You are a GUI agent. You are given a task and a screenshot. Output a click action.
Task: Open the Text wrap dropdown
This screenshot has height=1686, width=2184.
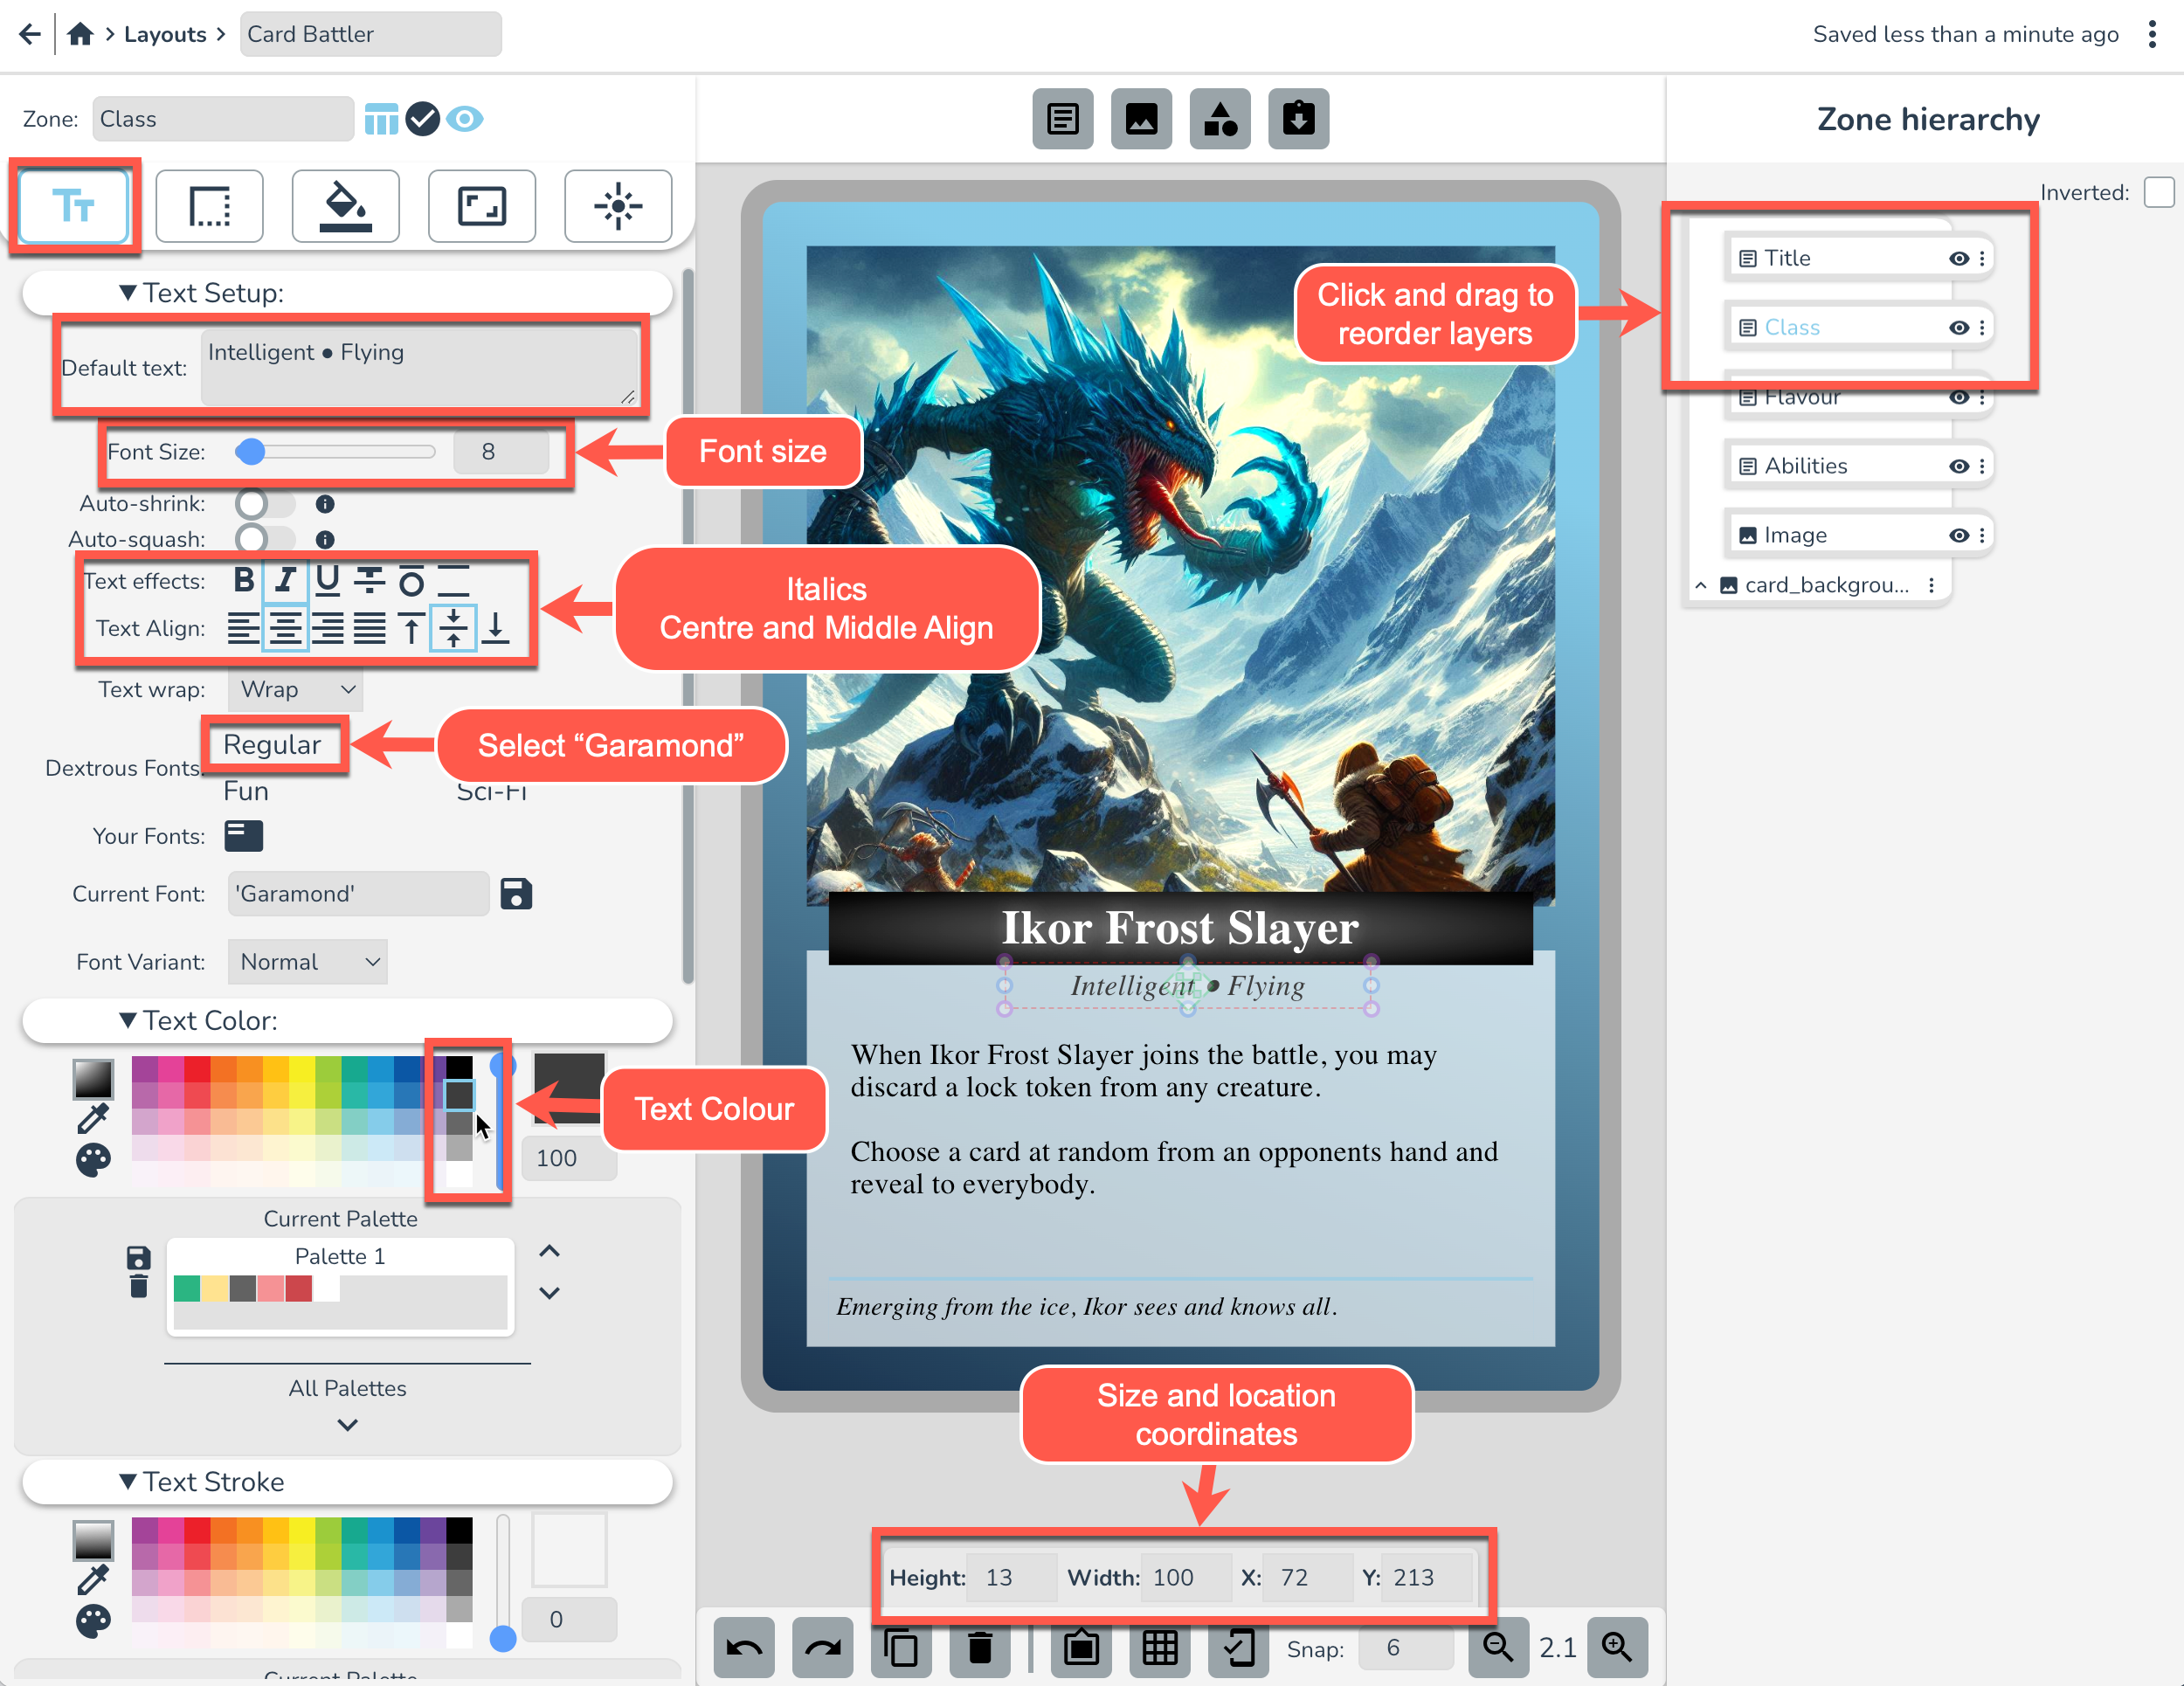(x=296, y=689)
